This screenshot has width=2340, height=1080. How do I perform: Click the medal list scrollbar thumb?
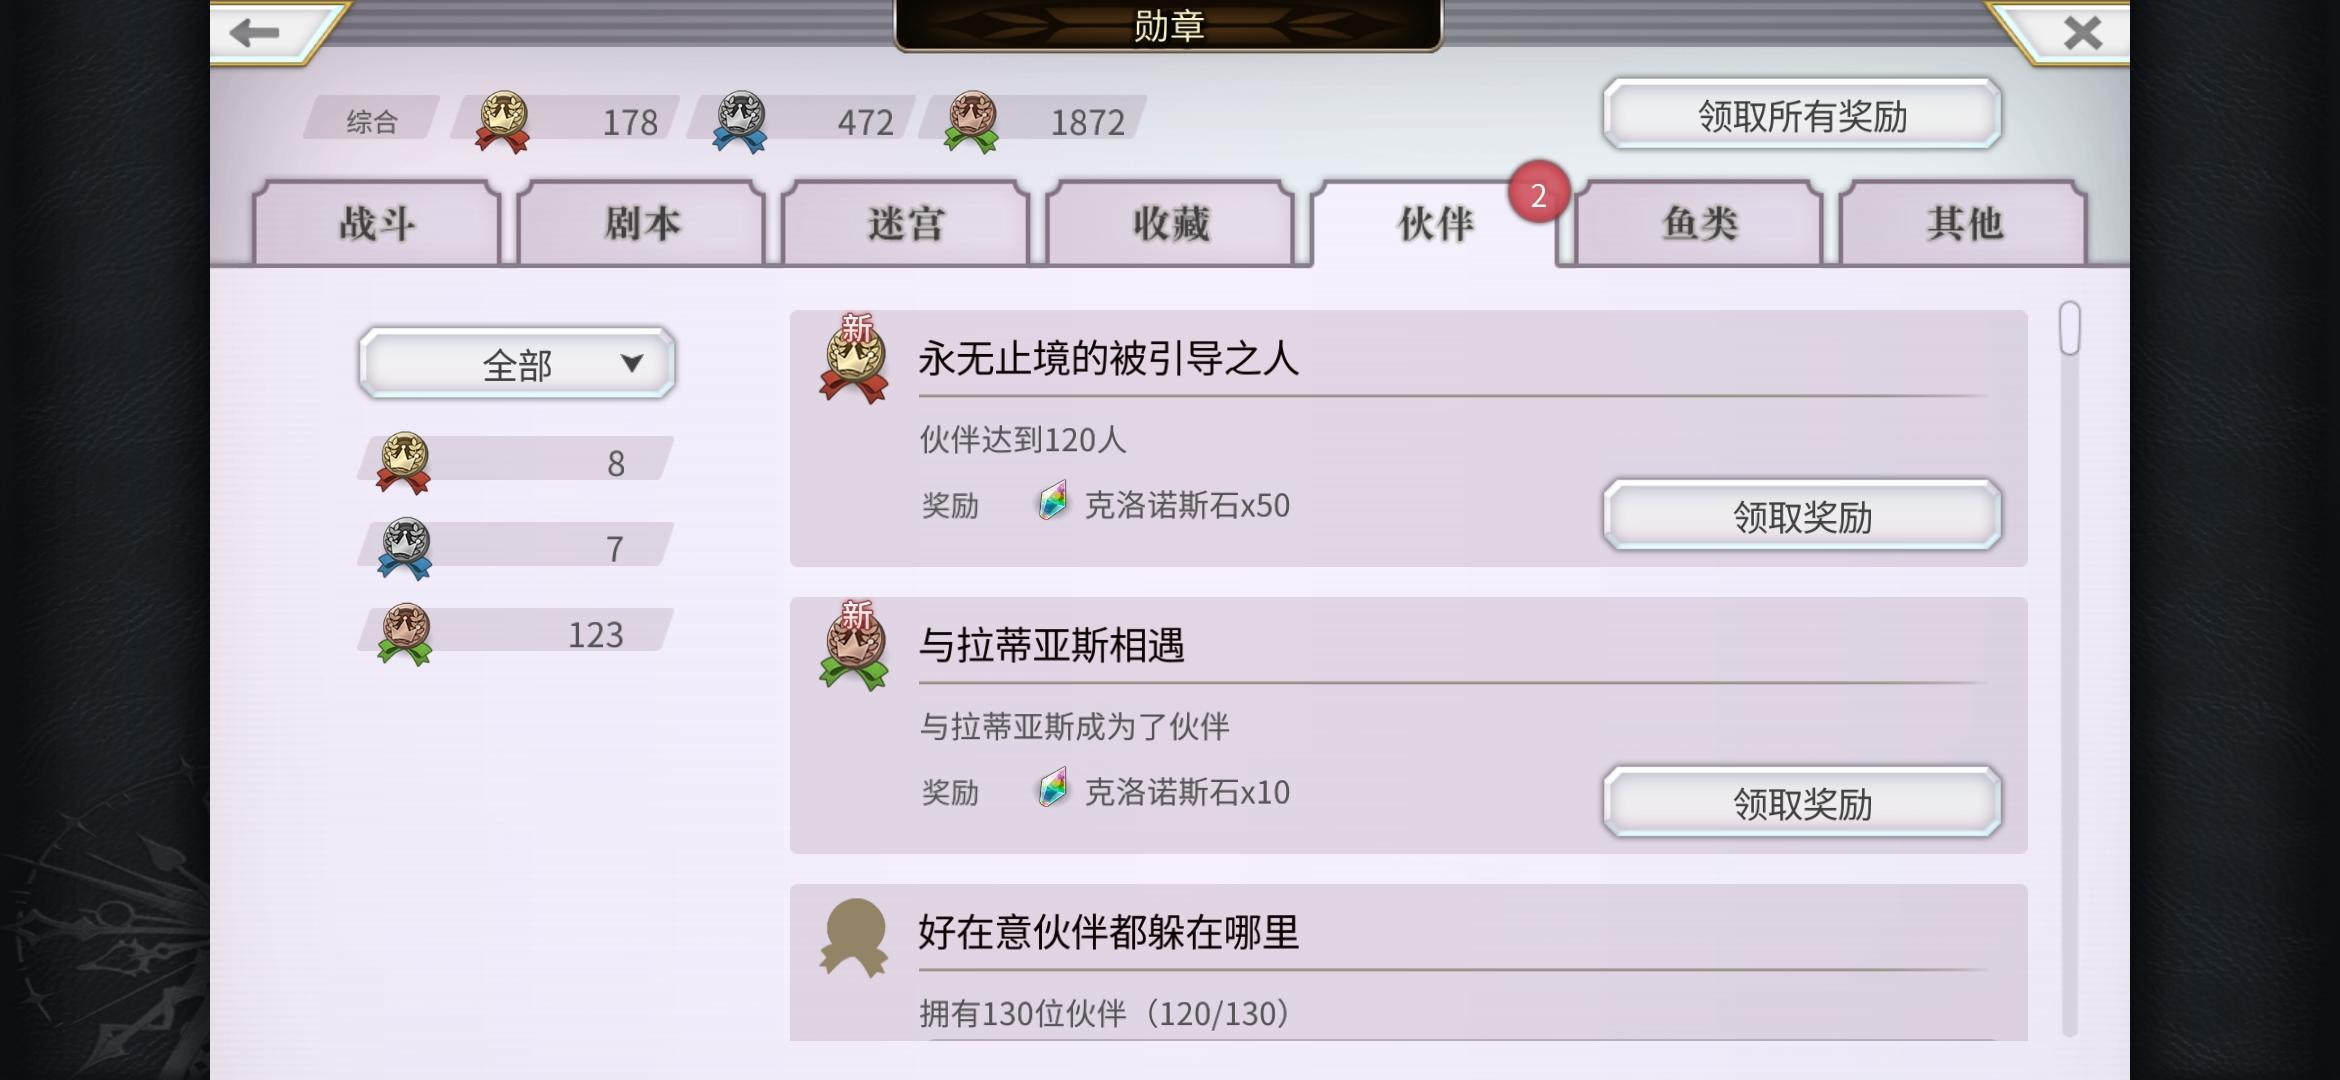2069,328
